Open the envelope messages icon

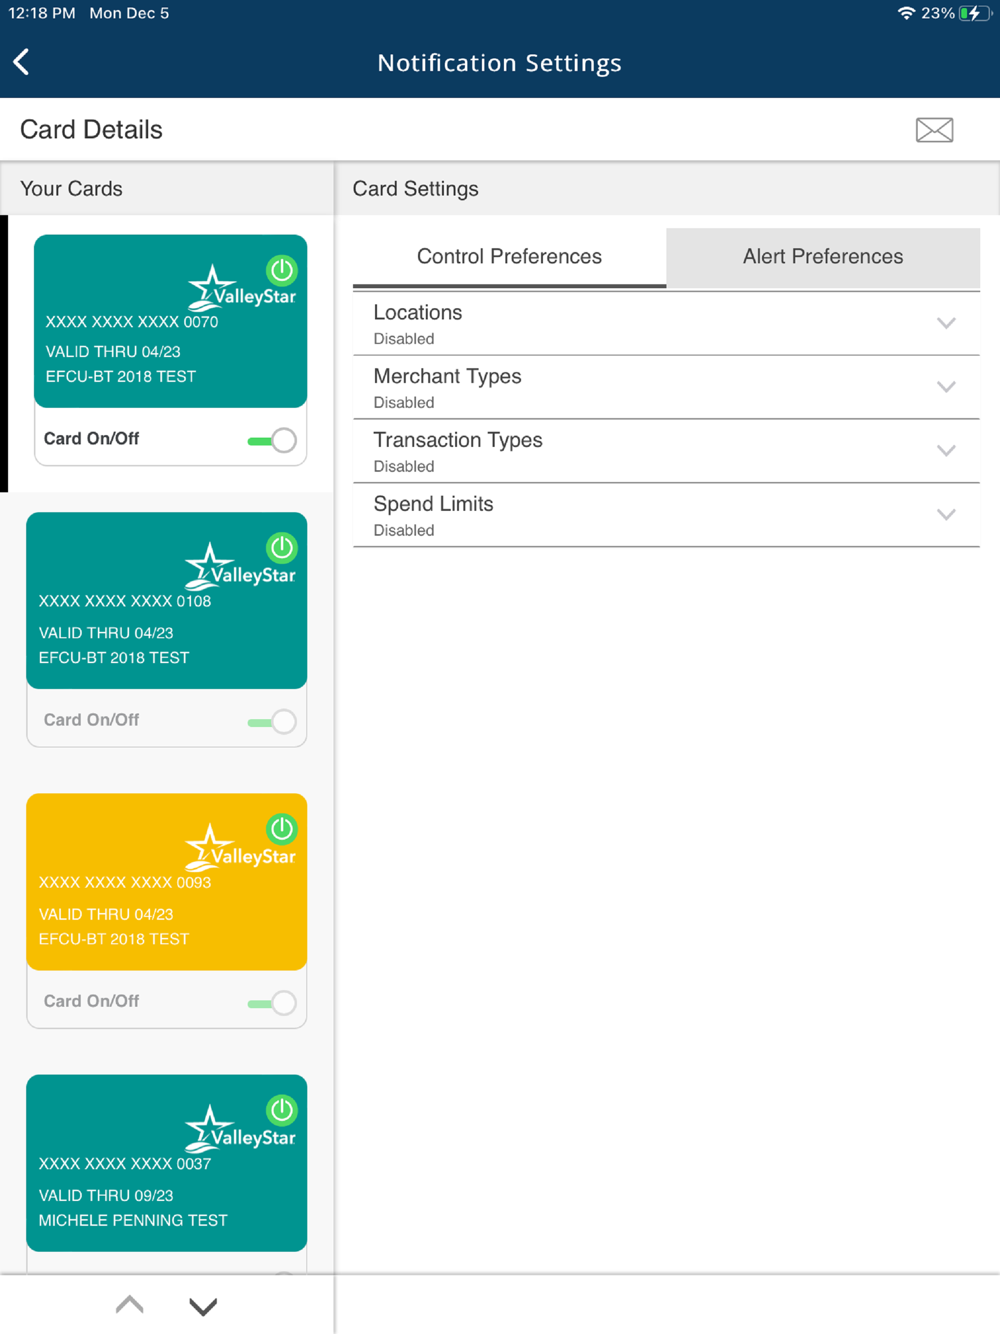(x=934, y=130)
